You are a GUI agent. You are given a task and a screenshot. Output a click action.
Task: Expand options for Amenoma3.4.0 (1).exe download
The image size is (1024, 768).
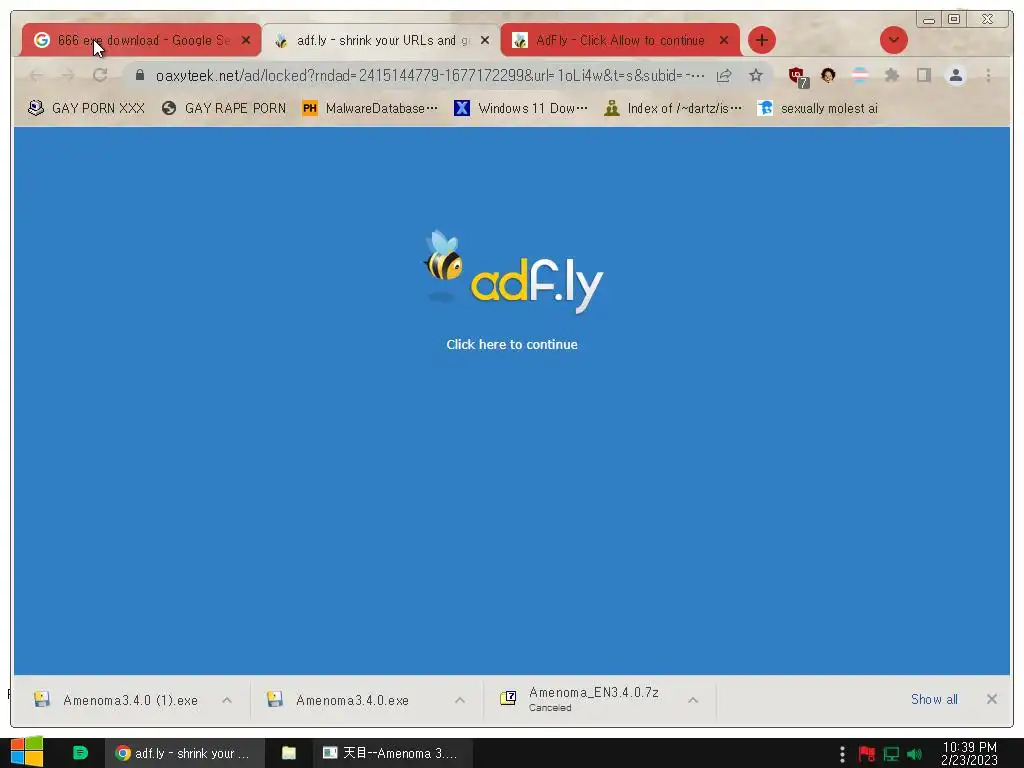(227, 700)
